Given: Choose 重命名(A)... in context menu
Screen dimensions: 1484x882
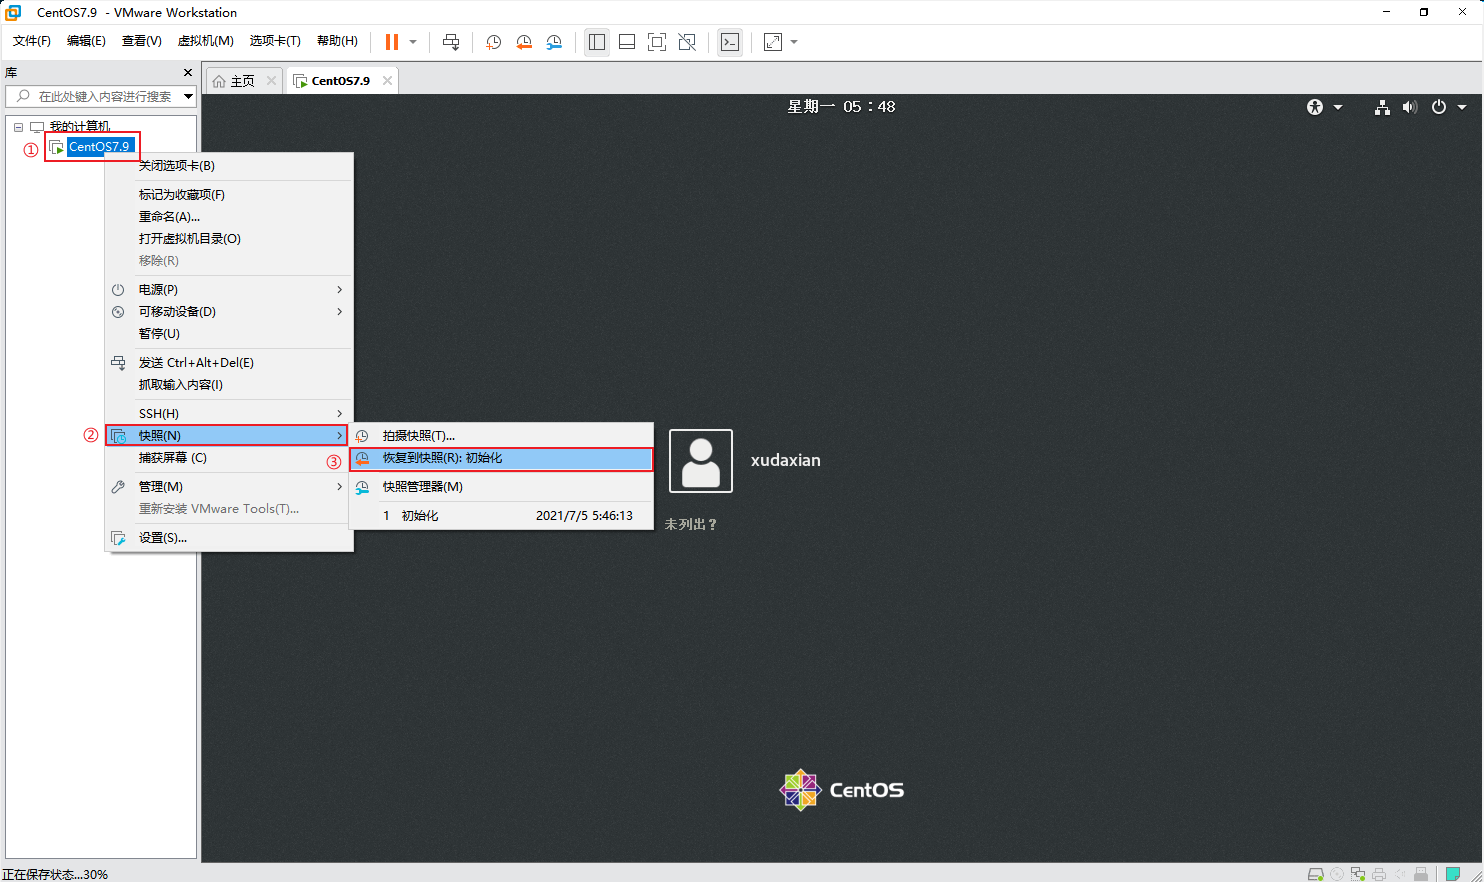Looking at the screenshot, I should point(230,217).
